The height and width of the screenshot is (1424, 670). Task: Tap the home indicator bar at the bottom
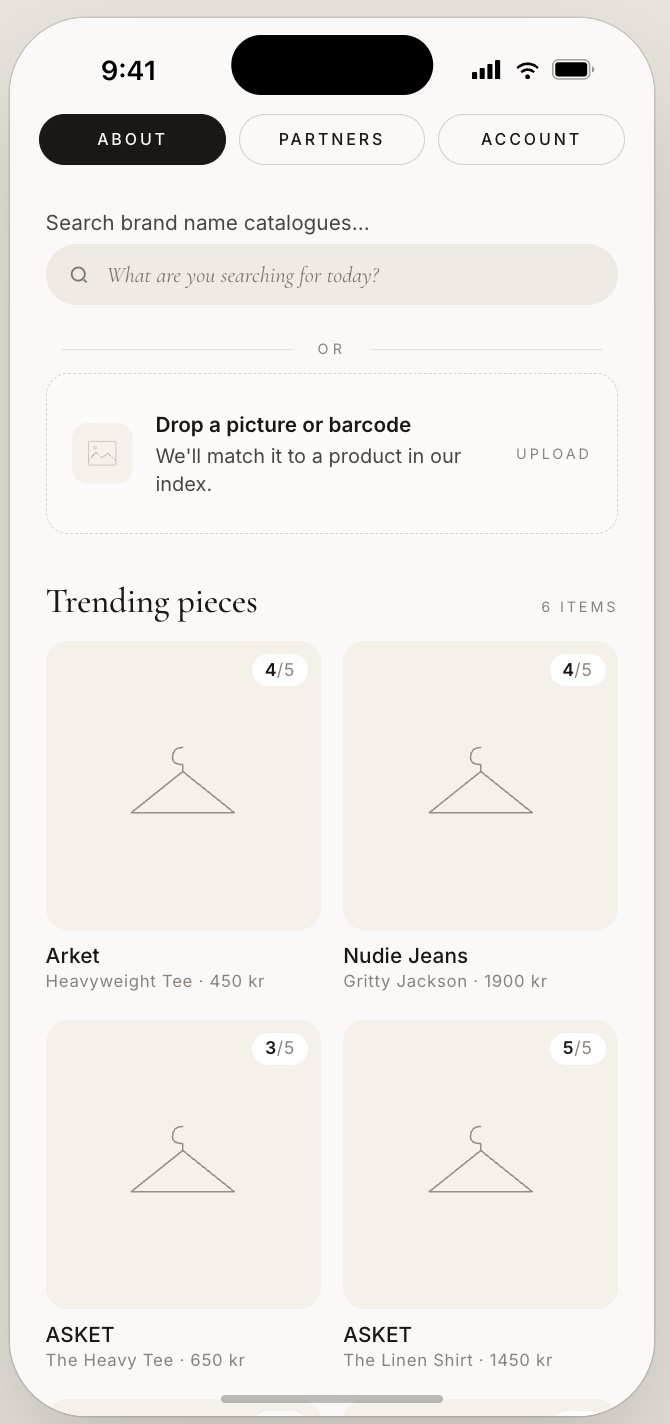(x=334, y=1399)
